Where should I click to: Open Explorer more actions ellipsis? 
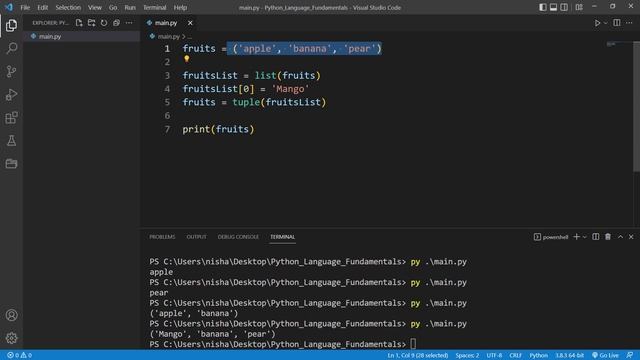(x=129, y=23)
